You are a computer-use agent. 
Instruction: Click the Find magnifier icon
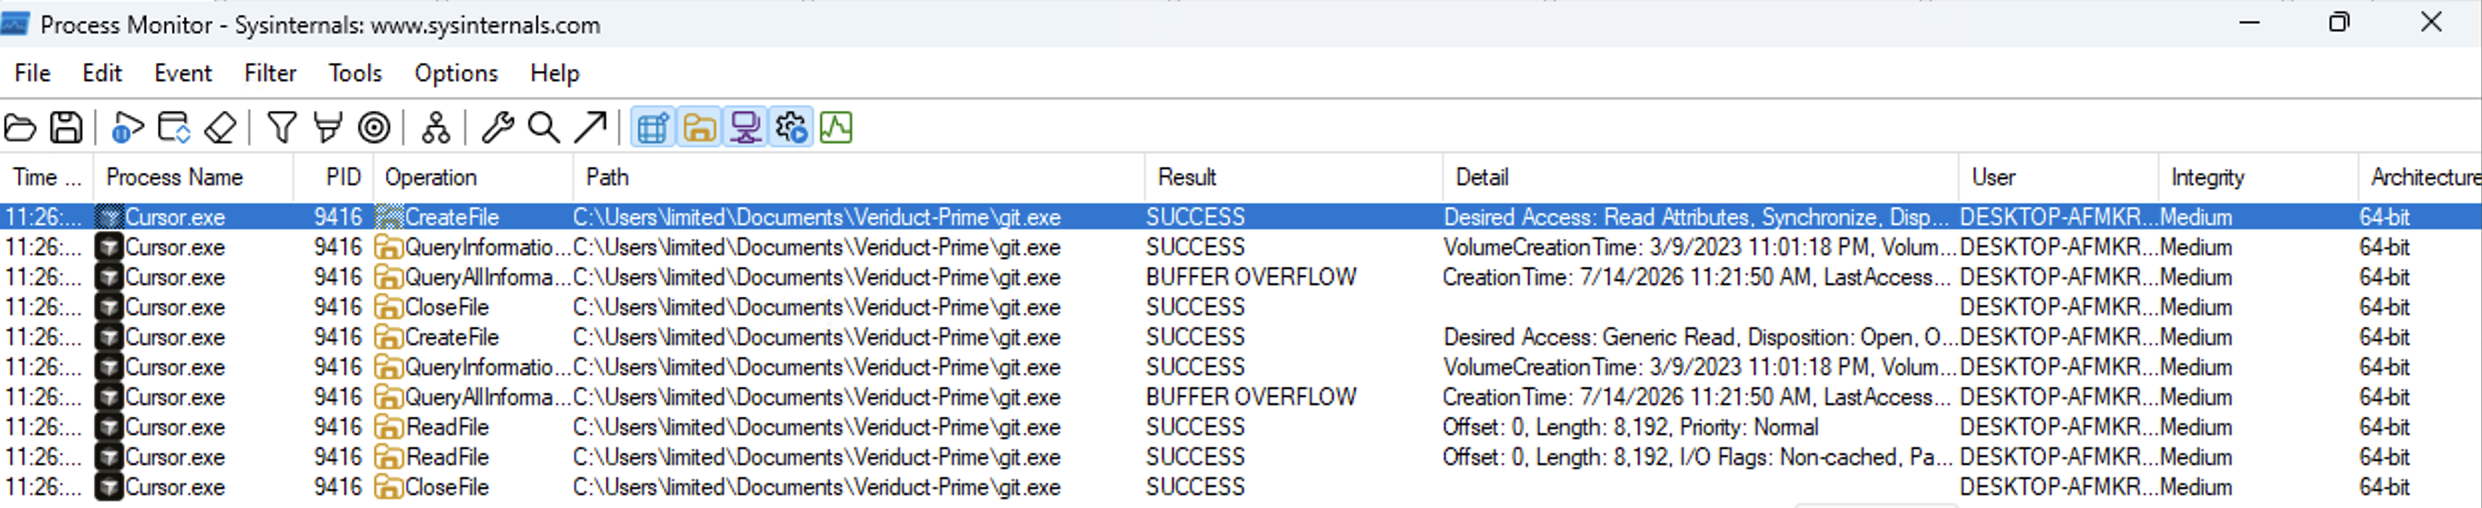pyautogui.click(x=544, y=128)
